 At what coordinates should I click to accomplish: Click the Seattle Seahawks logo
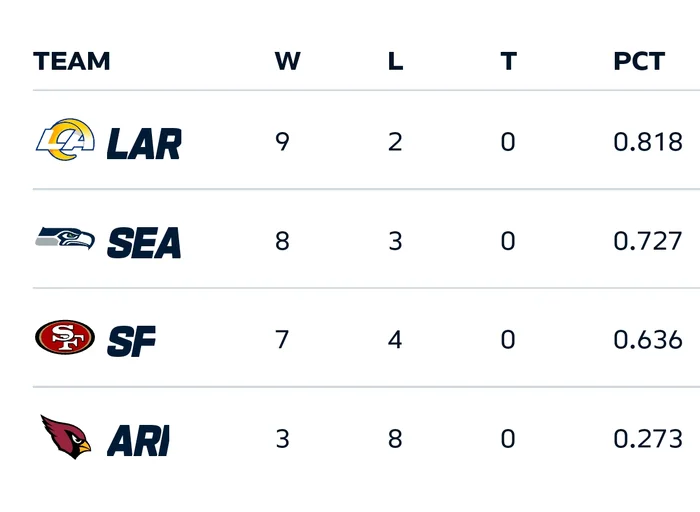(65, 239)
